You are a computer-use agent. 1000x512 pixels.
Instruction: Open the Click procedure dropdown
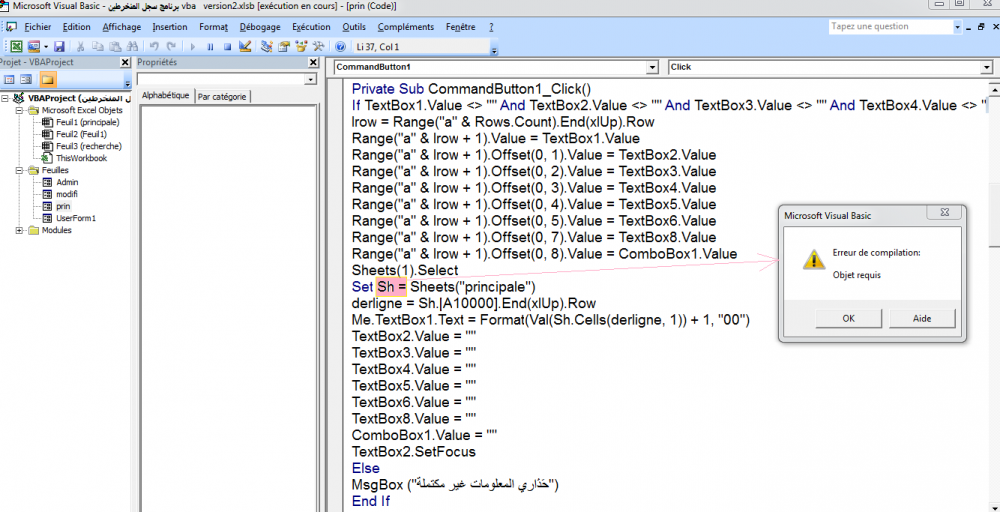point(986,67)
